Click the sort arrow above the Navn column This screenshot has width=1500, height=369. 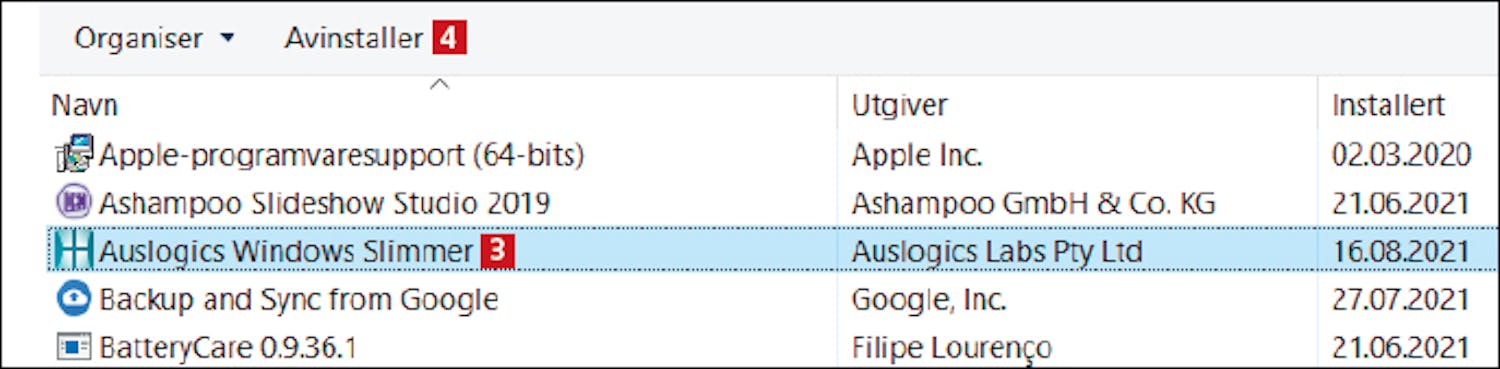[438, 84]
